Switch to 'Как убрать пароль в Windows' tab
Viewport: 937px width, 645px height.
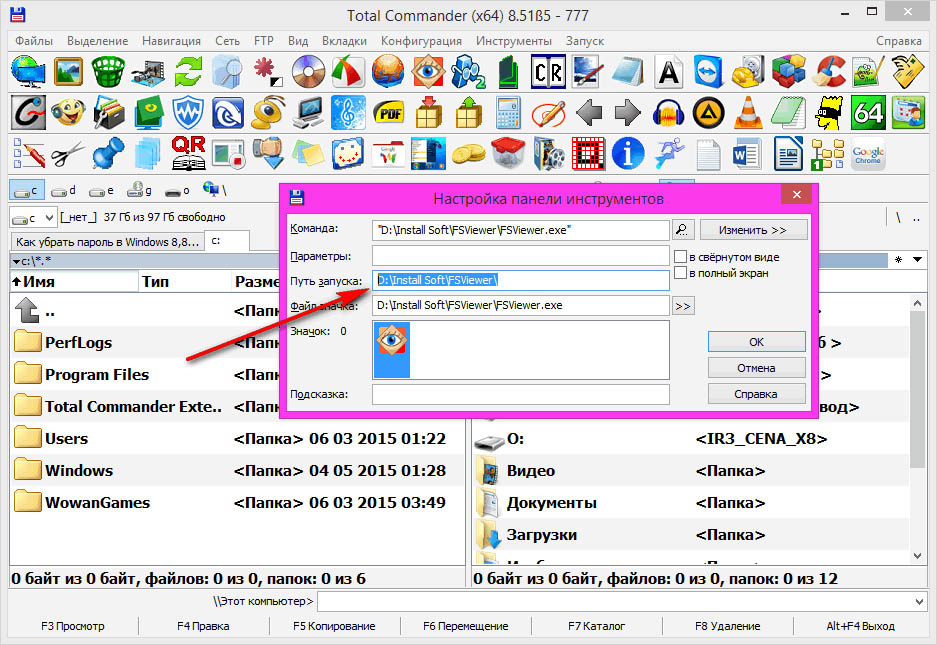108,242
